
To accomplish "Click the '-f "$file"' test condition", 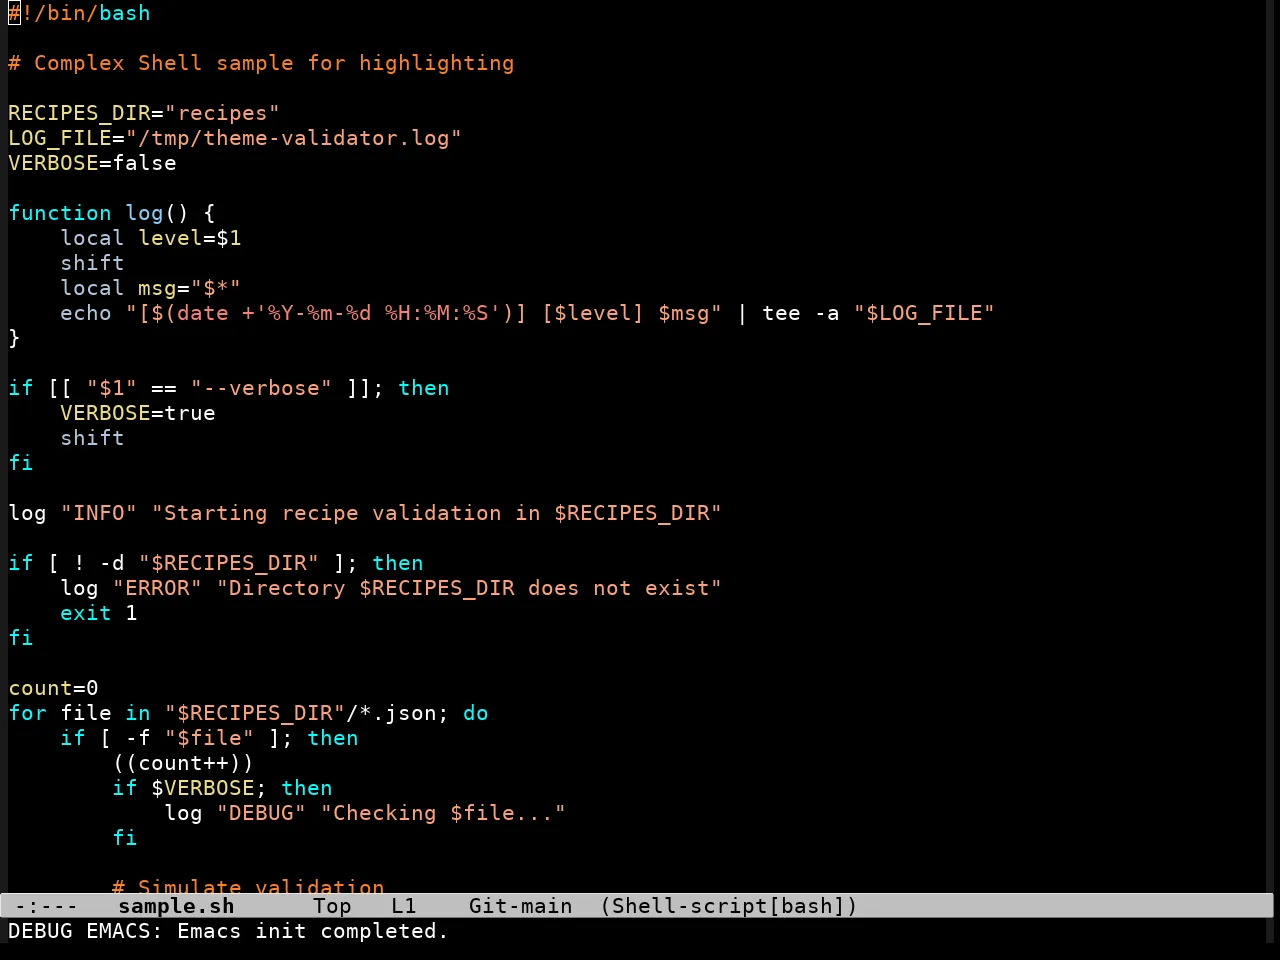I will (190, 738).
